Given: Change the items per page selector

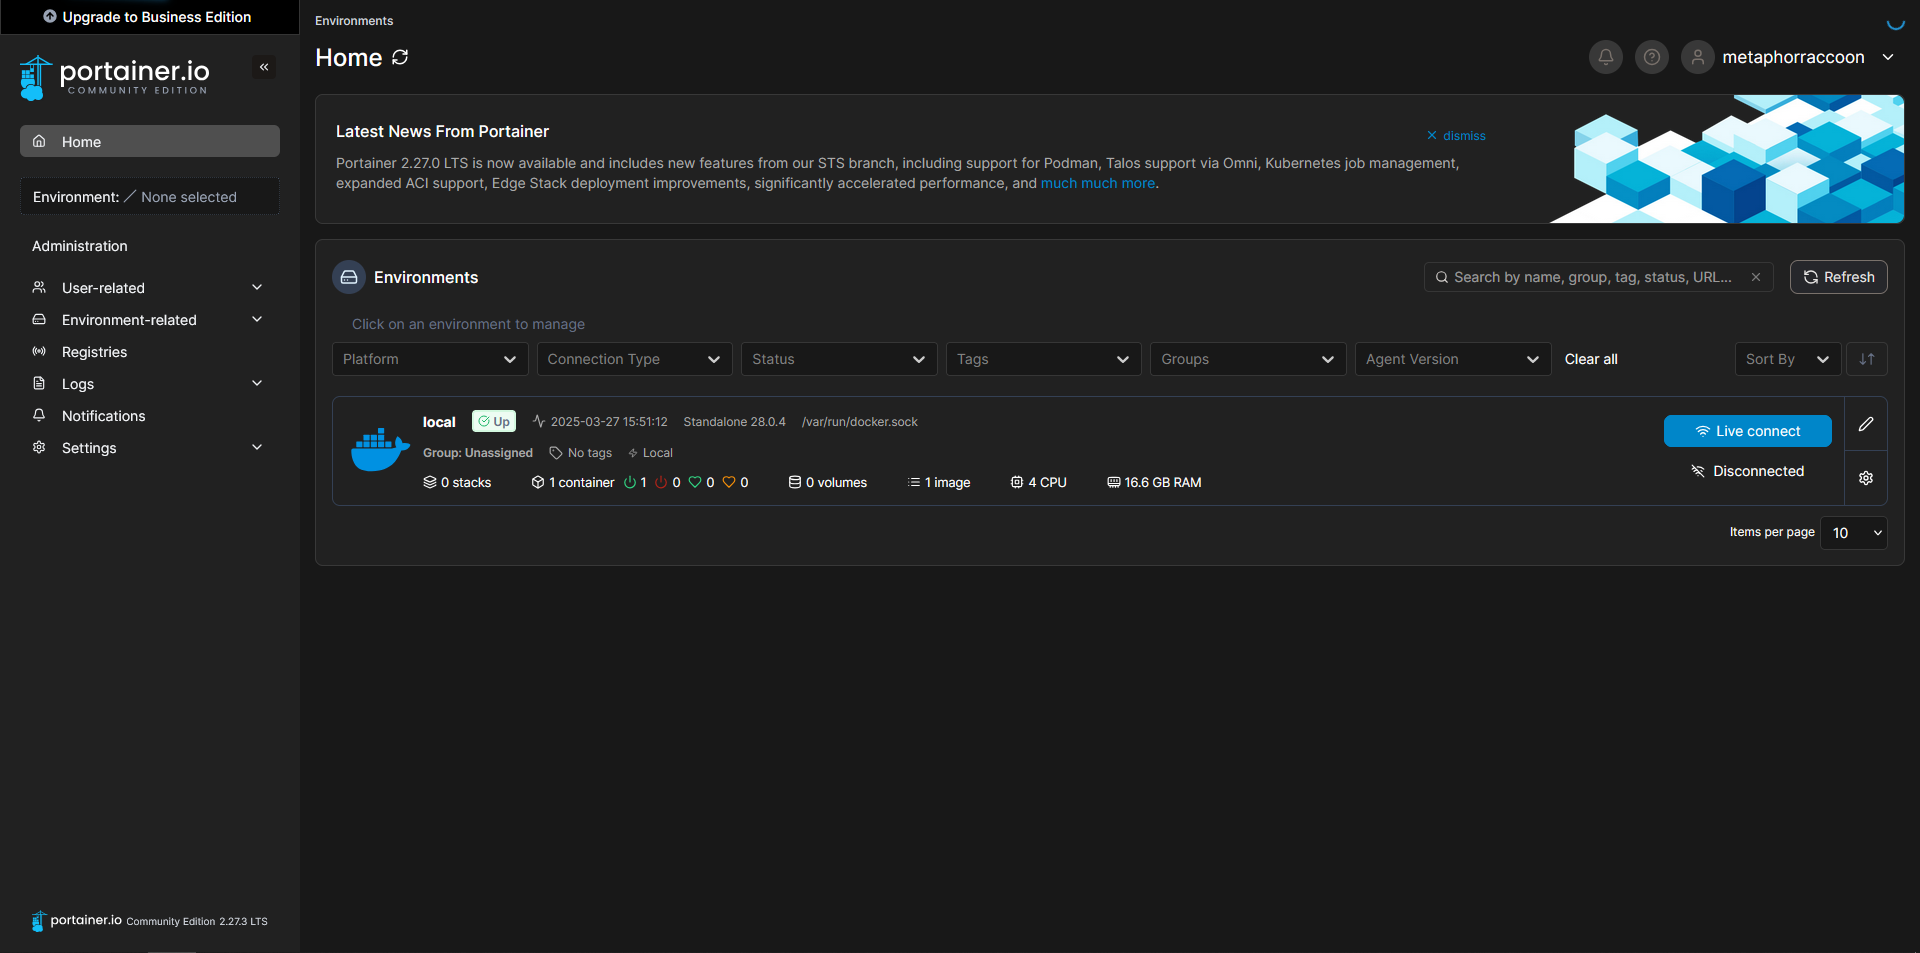Looking at the screenshot, I should (1853, 533).
